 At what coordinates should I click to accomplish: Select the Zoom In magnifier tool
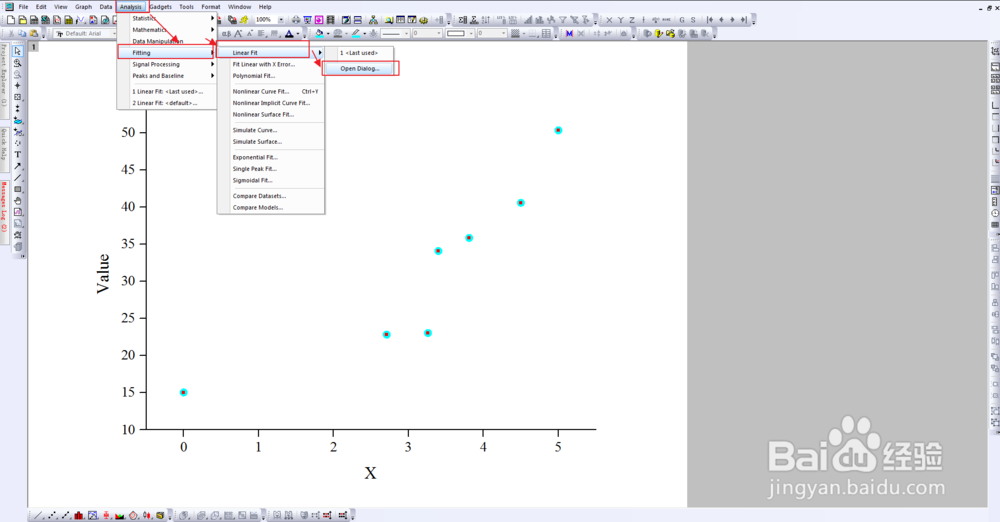coord(18,63)
